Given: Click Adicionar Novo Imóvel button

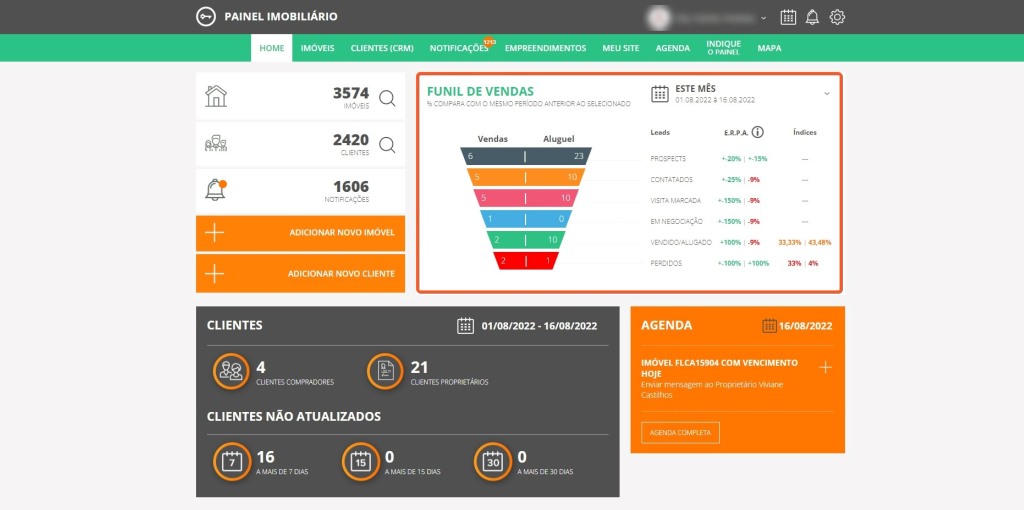Looking at the screenshot, I should 300,233.
